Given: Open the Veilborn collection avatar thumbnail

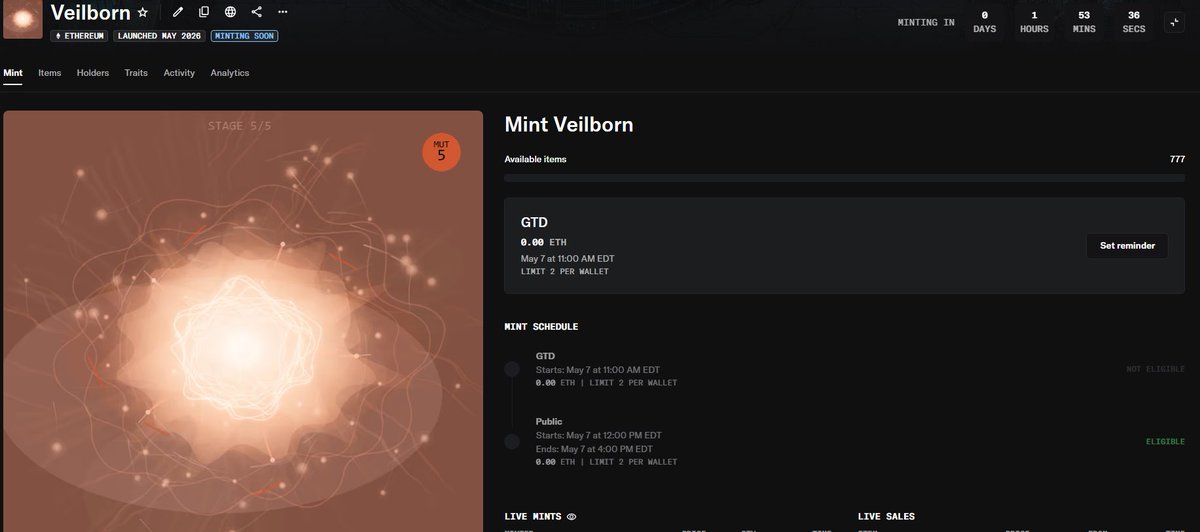Looking at the screenshot, I should click(x=23, y=19).
